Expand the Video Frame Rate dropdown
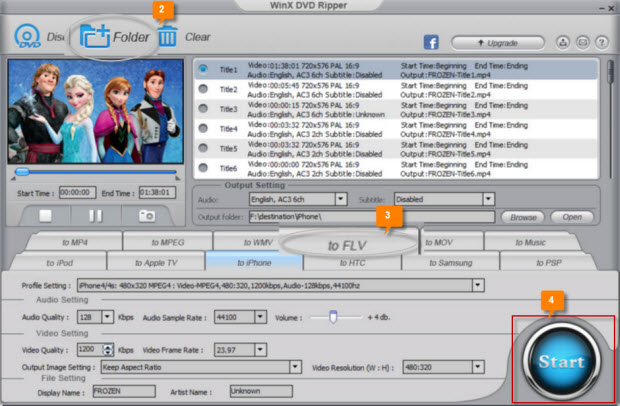 pos(260,349)
